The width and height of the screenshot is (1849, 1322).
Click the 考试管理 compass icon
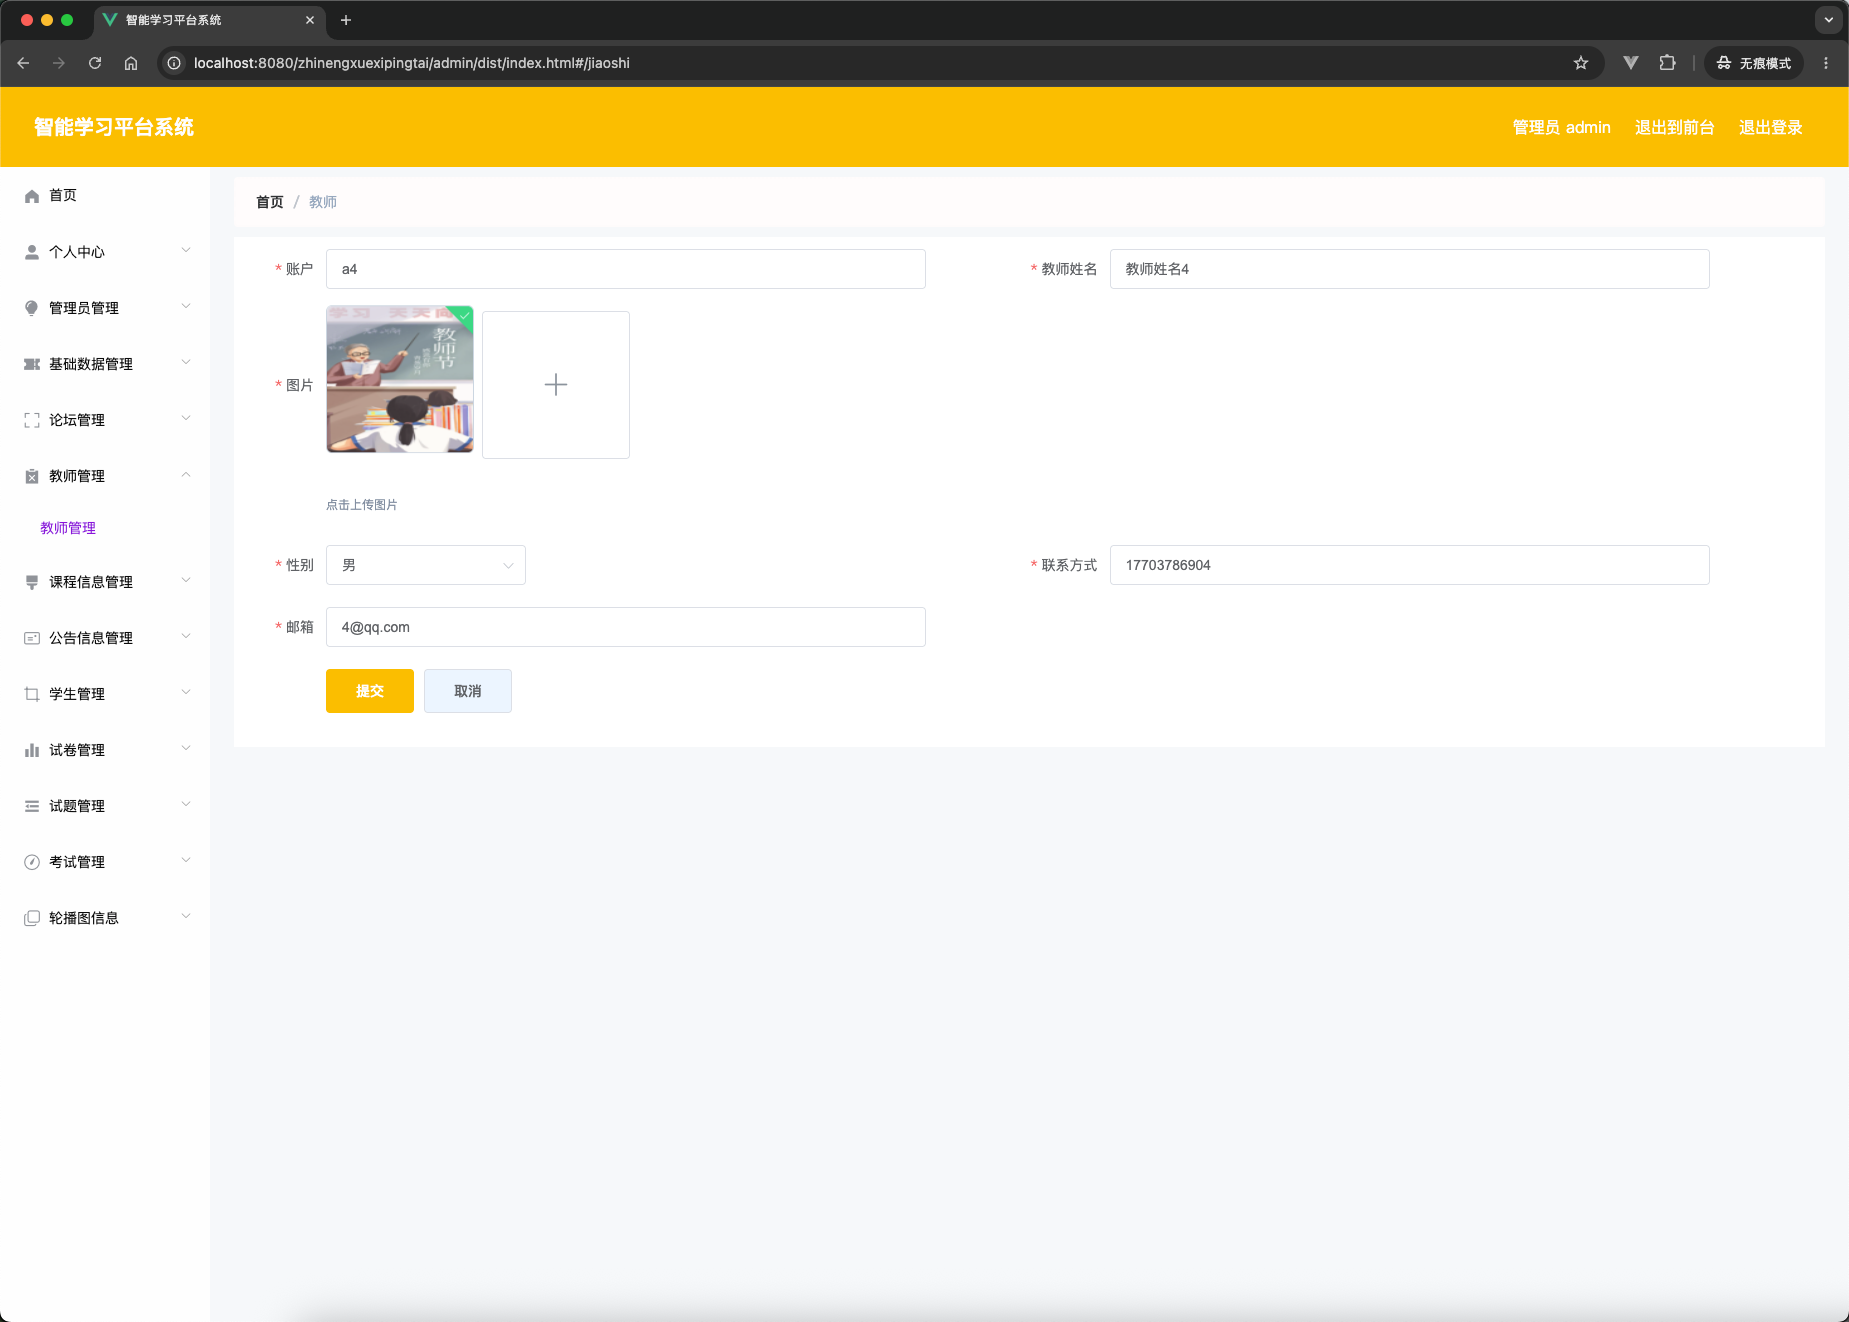click(32, 862)
